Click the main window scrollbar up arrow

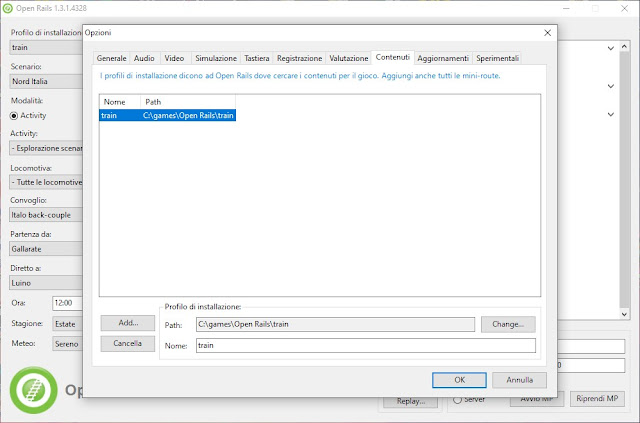click(624, 47)
